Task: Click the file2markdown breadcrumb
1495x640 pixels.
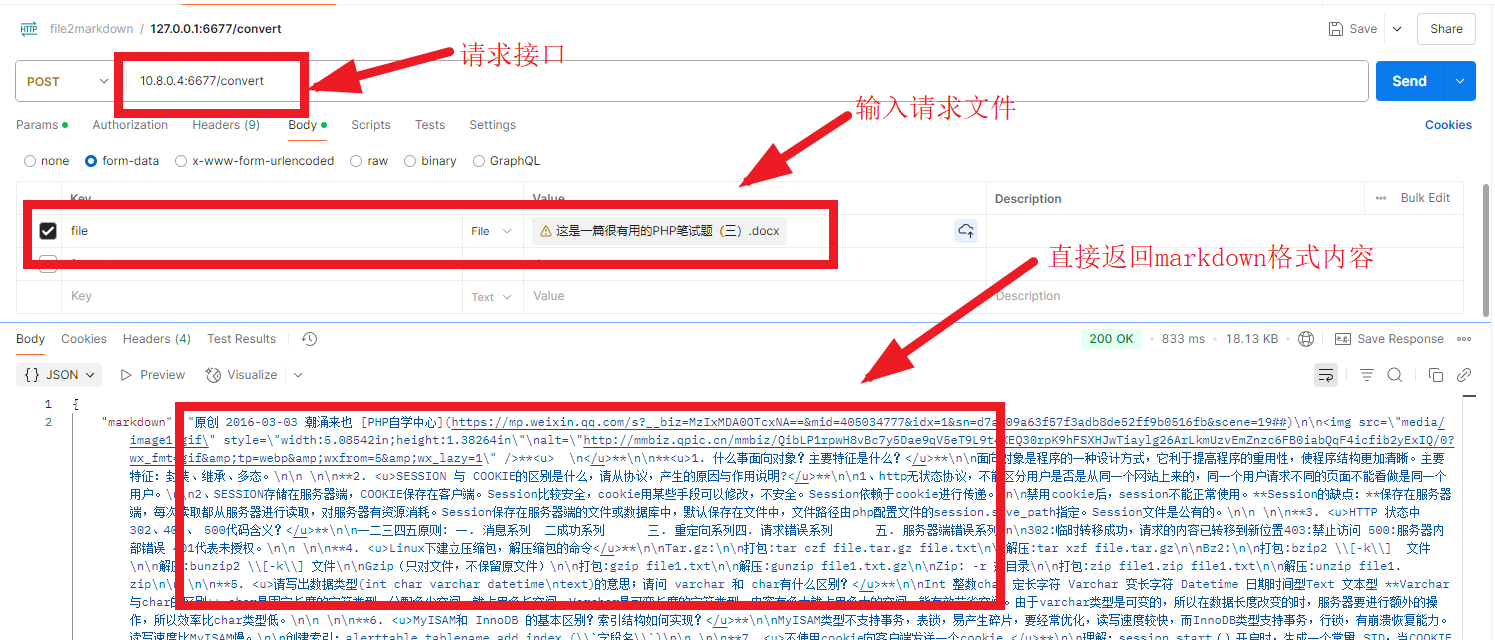Action: (90, 29)
